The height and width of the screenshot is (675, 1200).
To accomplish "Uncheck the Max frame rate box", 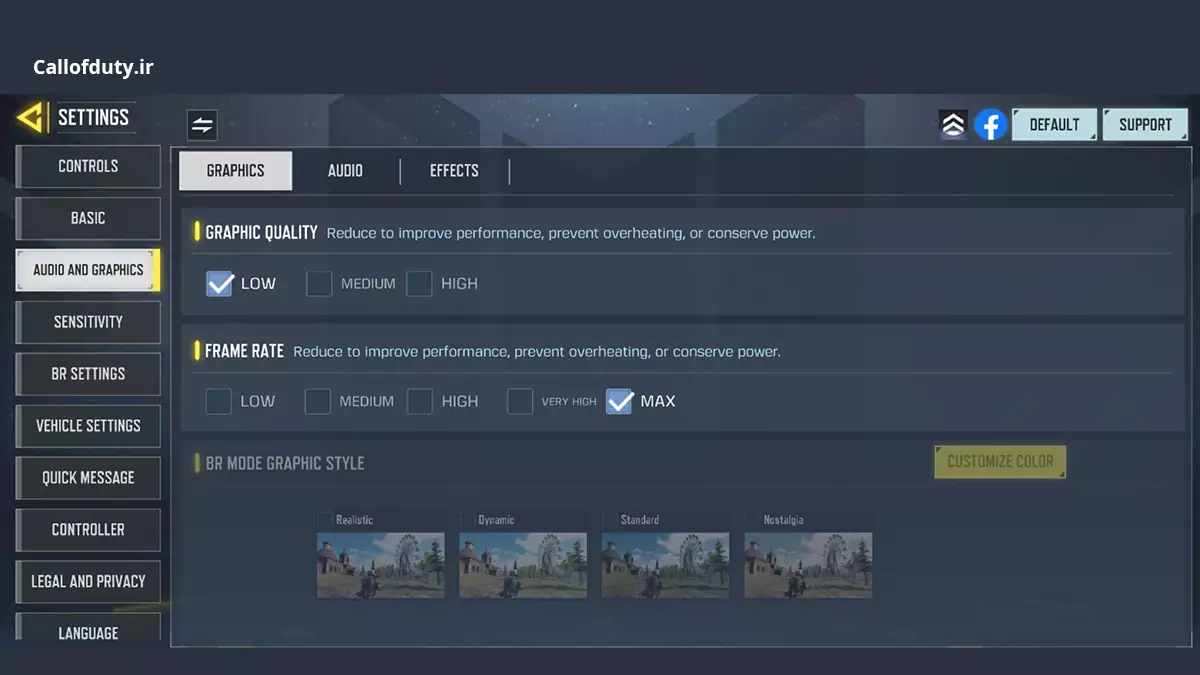I will [x=619, y=402].
